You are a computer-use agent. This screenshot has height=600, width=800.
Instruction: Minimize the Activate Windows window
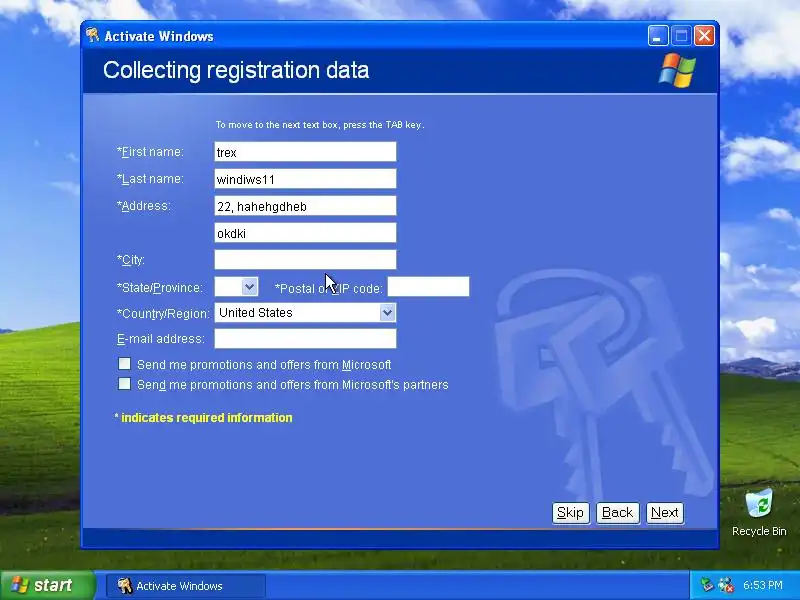pos(658,36)
